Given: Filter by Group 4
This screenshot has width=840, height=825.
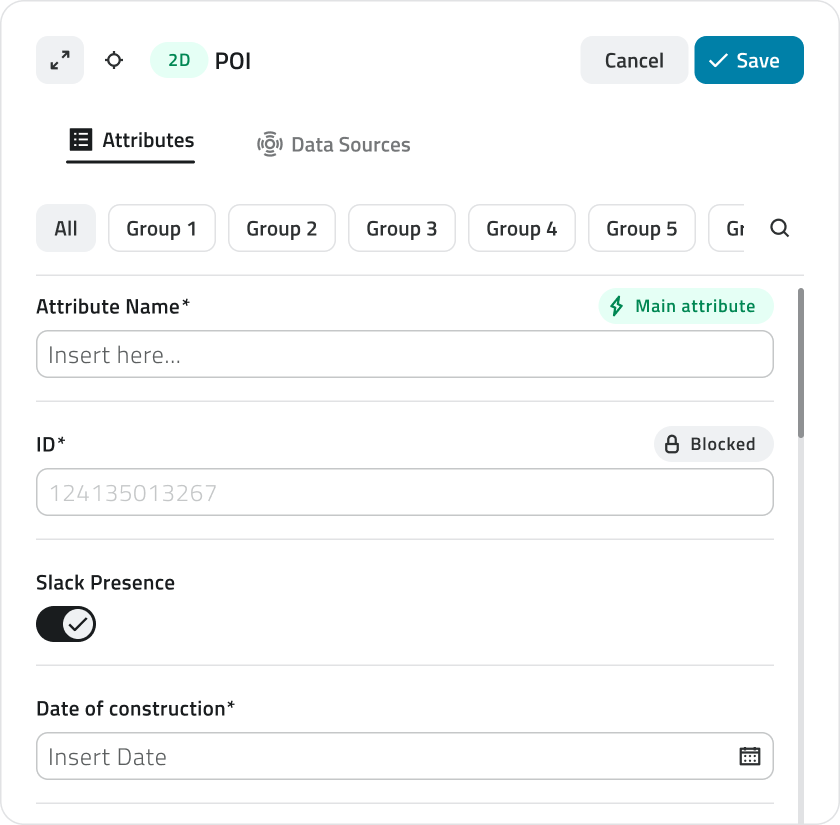Looking at the screenshot, I should (x=522, y=229).
